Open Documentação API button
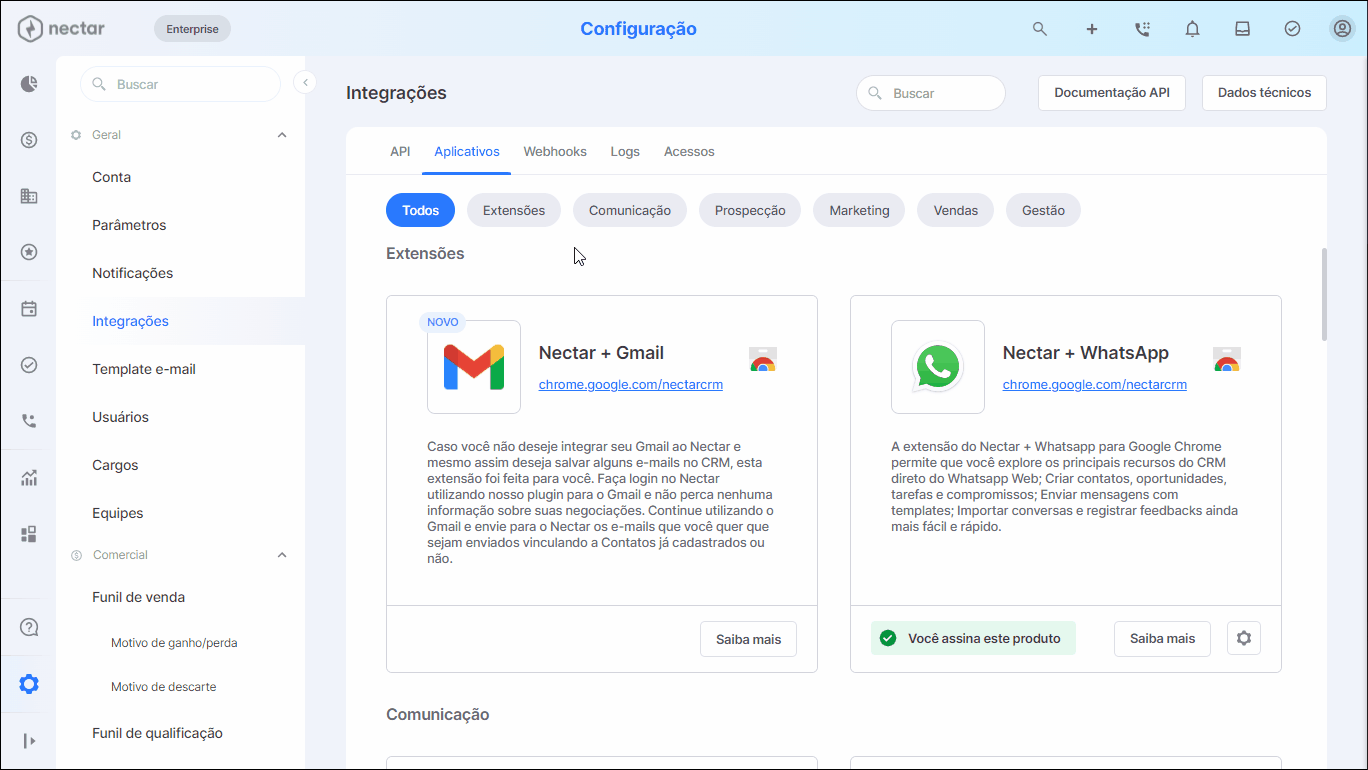The height and width of the screenshot is (770, 1368). point(1112,93)
